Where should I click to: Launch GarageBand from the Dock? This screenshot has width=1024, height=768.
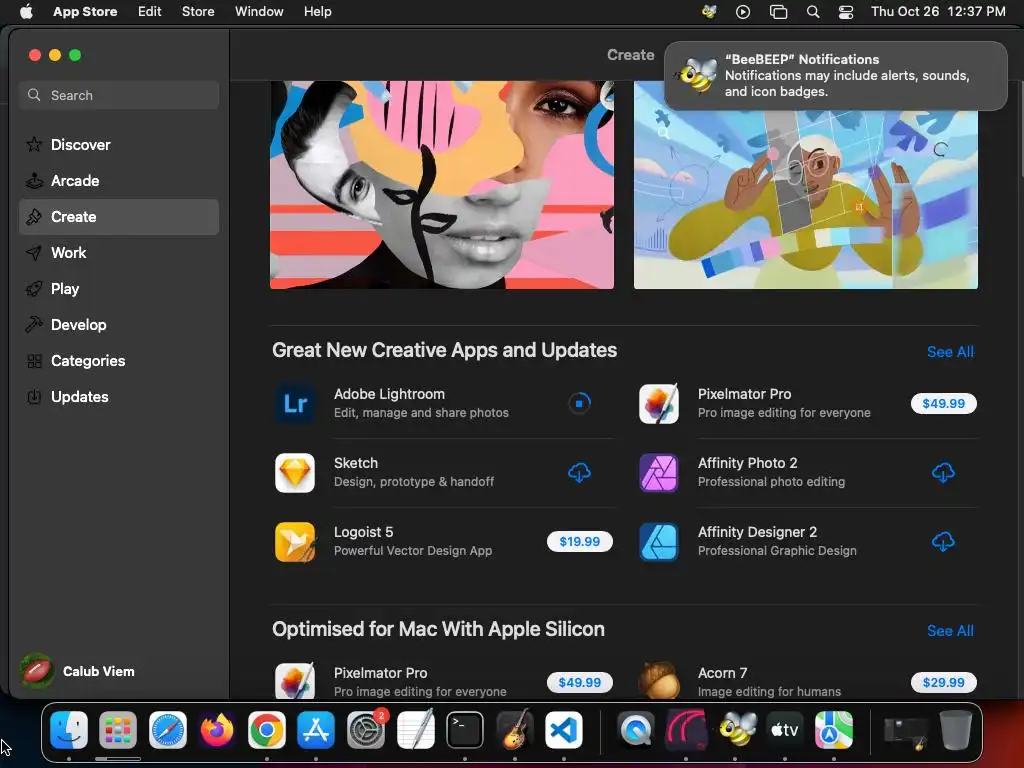(515, 730)
